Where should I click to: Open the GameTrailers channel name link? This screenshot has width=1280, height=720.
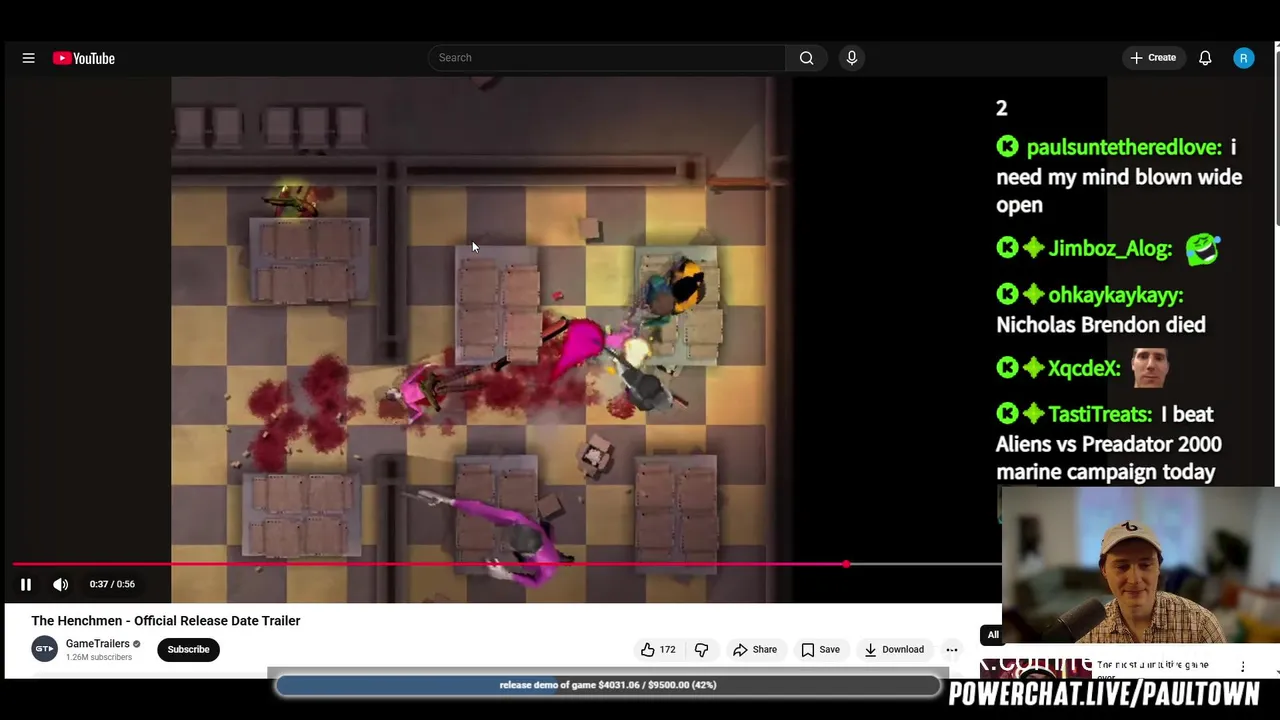98,644
